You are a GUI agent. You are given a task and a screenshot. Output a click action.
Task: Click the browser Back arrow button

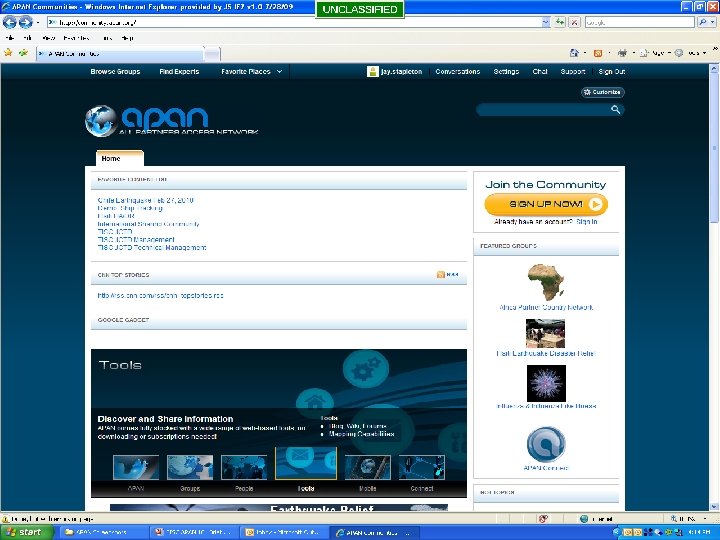pos(10,22)
